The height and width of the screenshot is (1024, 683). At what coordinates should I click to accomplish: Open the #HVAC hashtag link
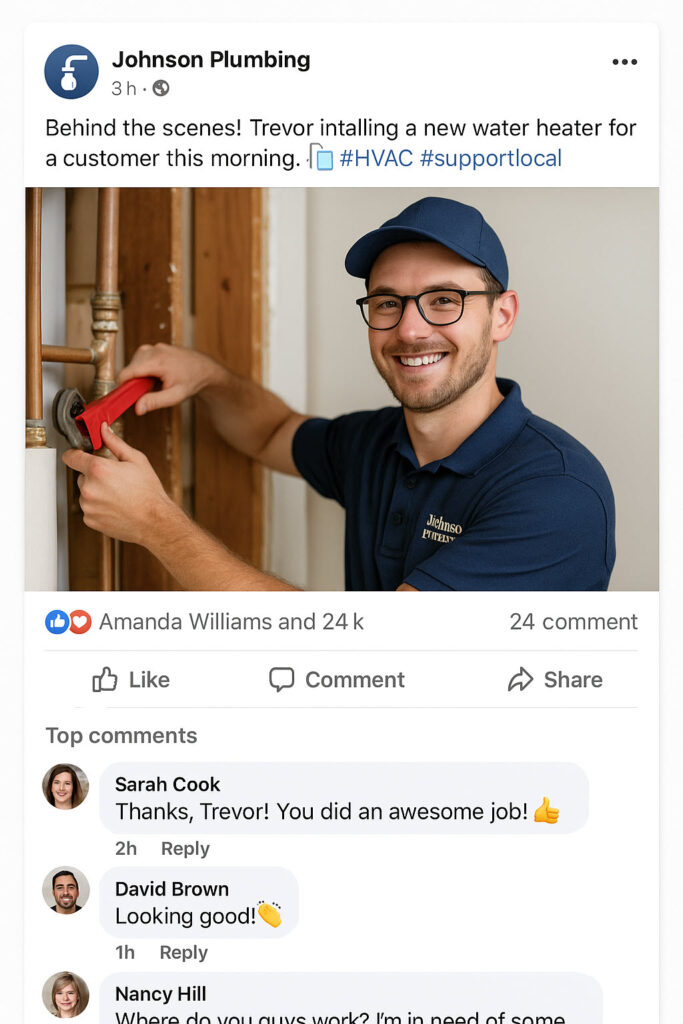[376, 159]
